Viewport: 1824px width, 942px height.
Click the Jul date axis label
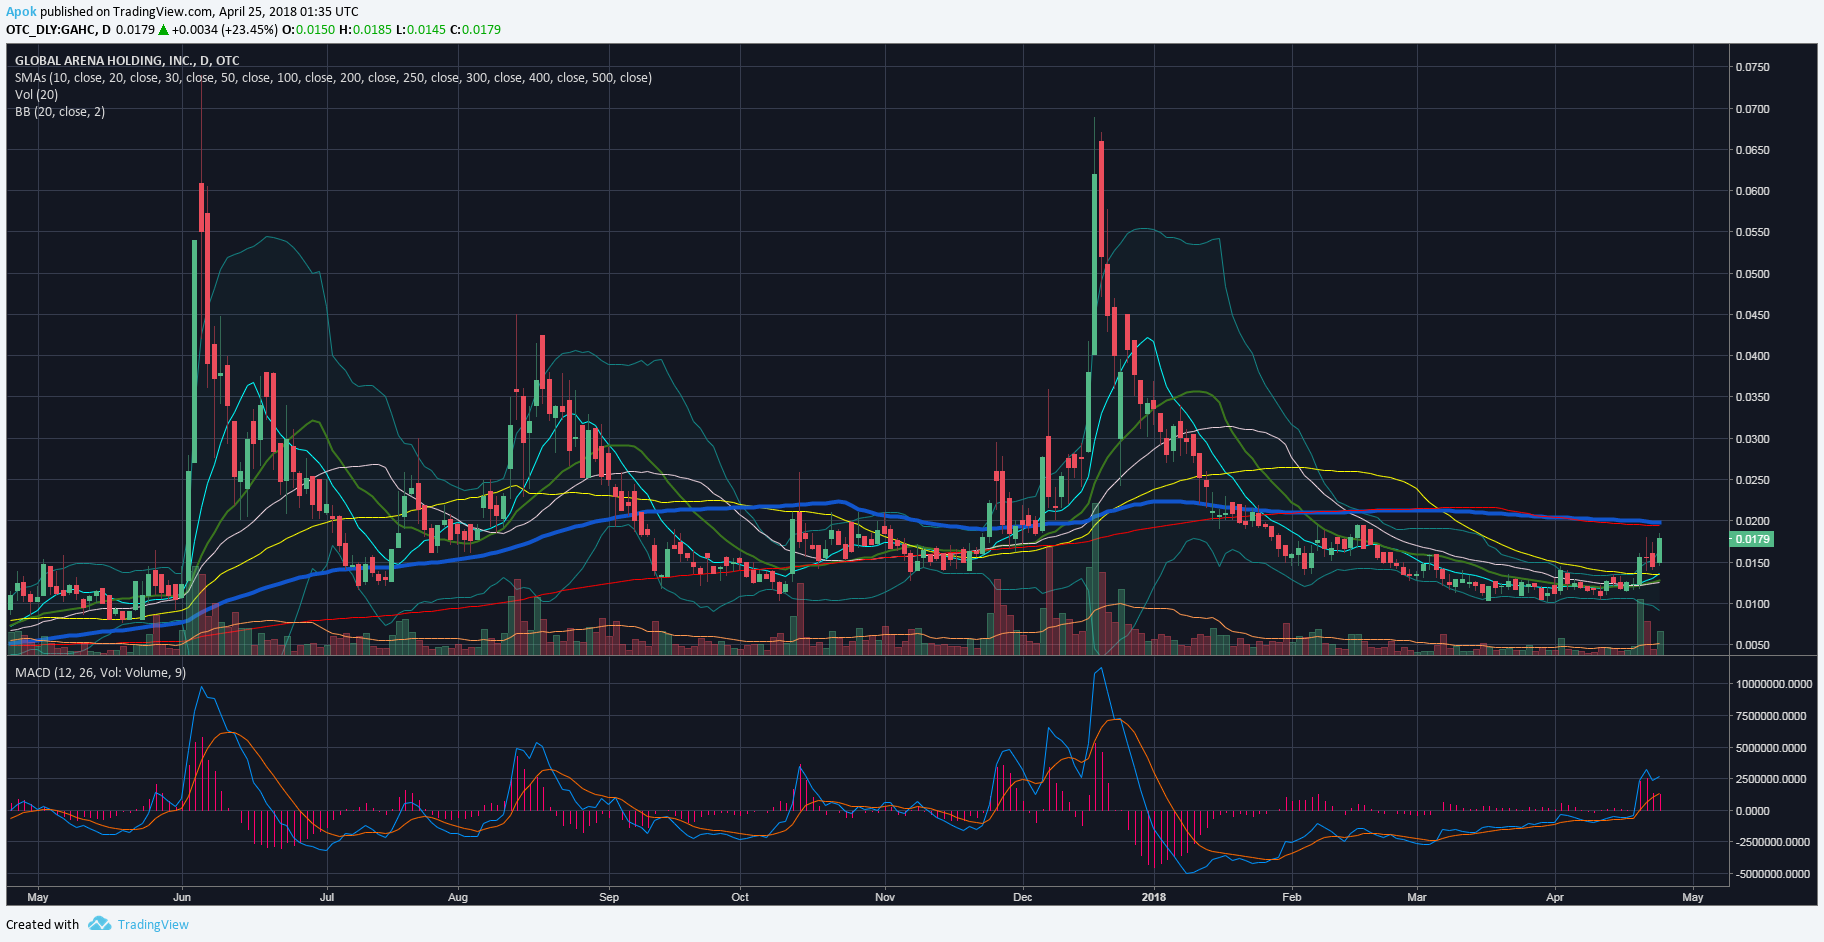(x=327, y=897)
